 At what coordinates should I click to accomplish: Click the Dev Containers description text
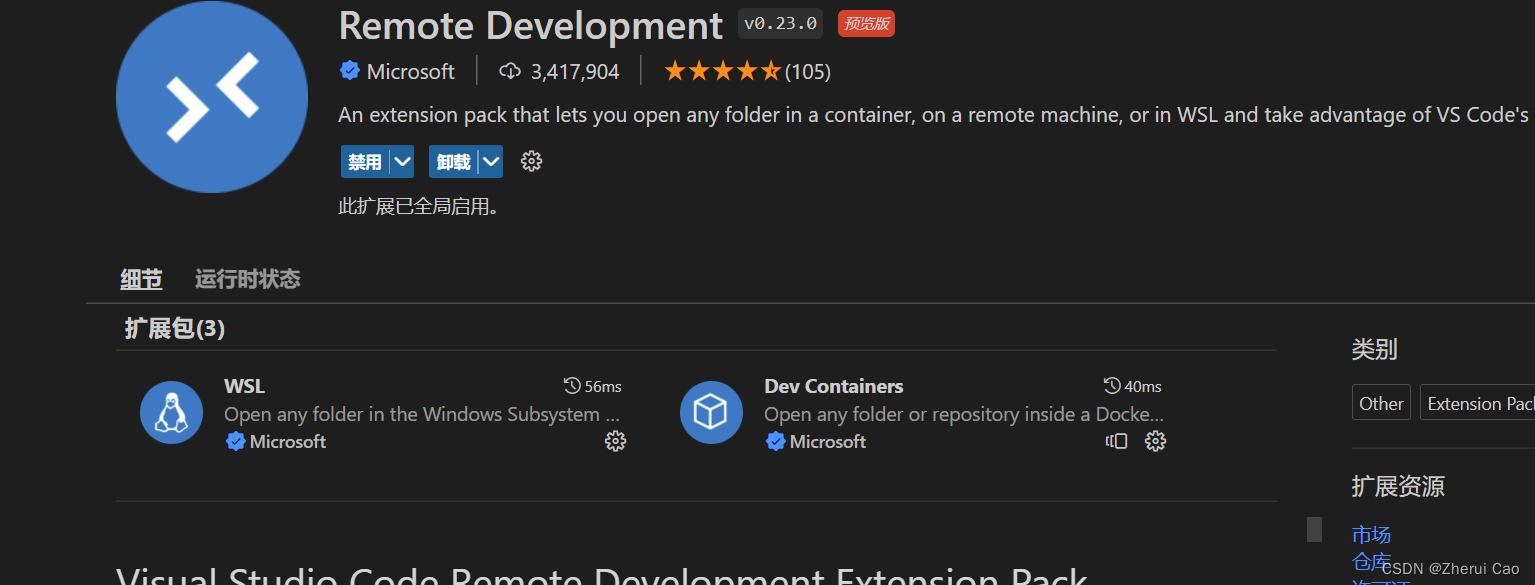(964, 414)
